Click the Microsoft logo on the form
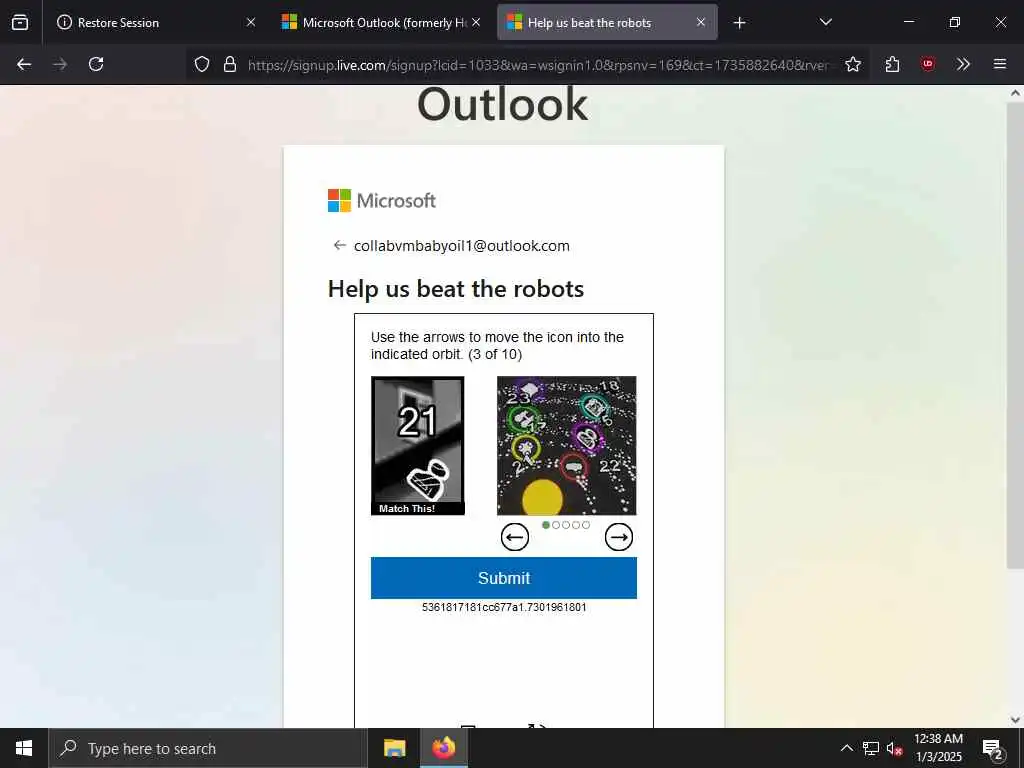 (x=381, y=200)
